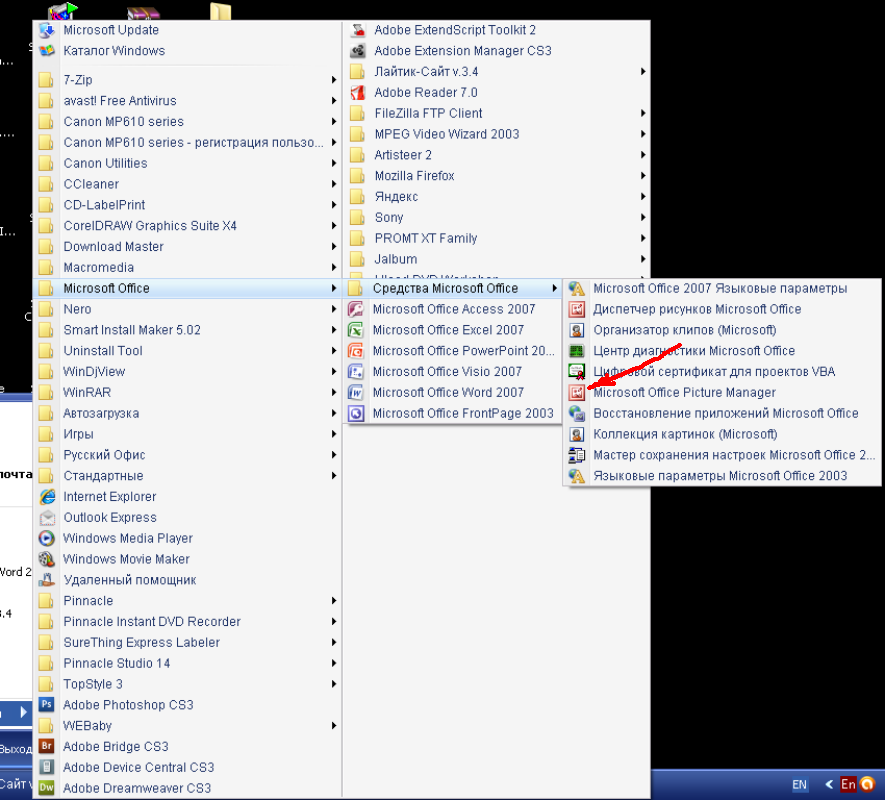
Task: Click the orange avast tray icon
Action: [867, 784]
